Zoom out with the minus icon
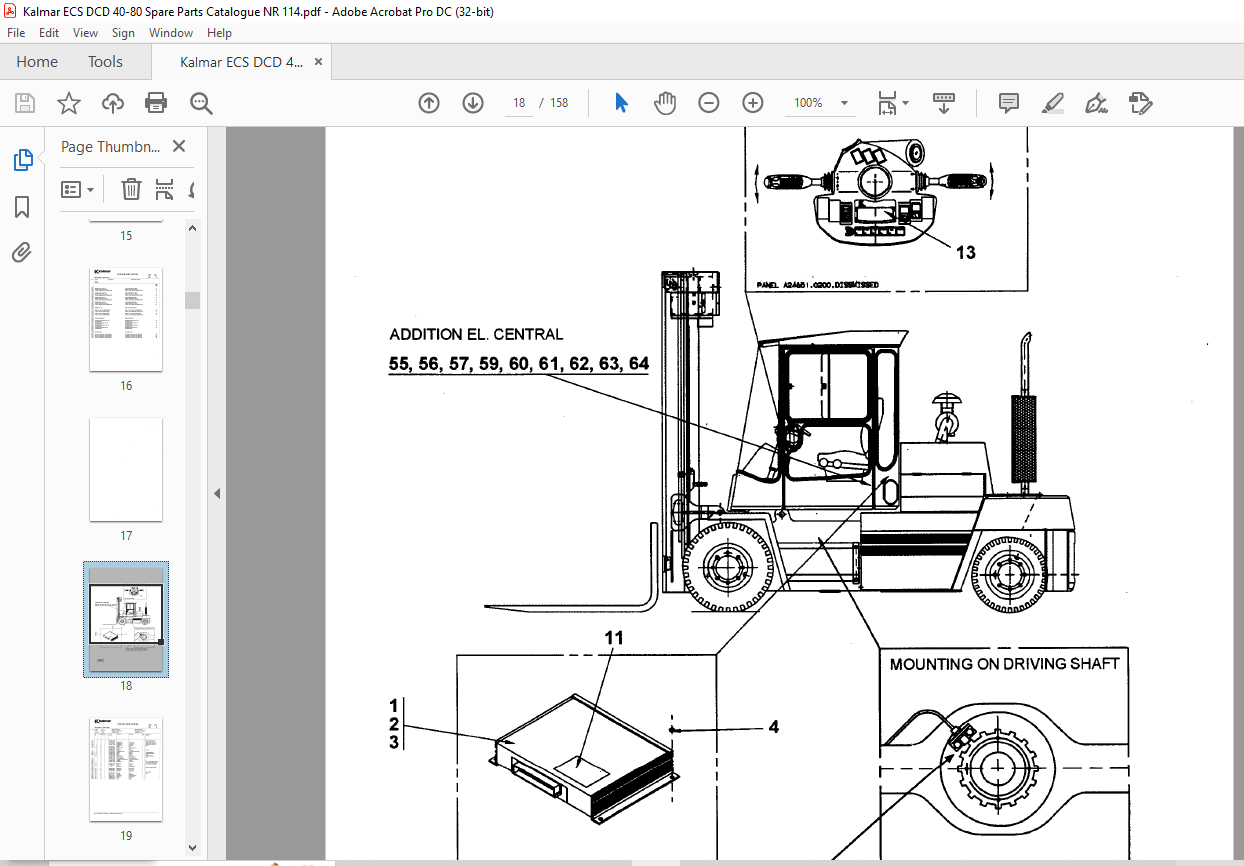 coord(709,103)
